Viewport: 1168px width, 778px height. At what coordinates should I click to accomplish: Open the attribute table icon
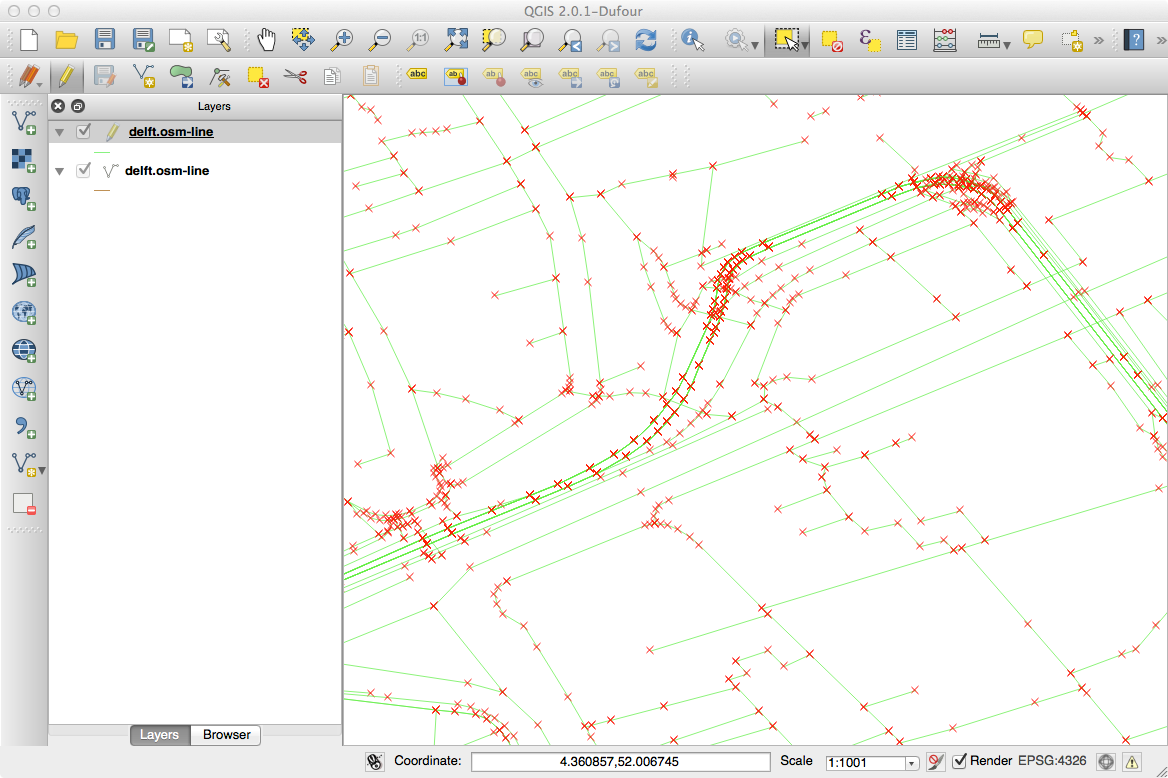click(907, 40)
